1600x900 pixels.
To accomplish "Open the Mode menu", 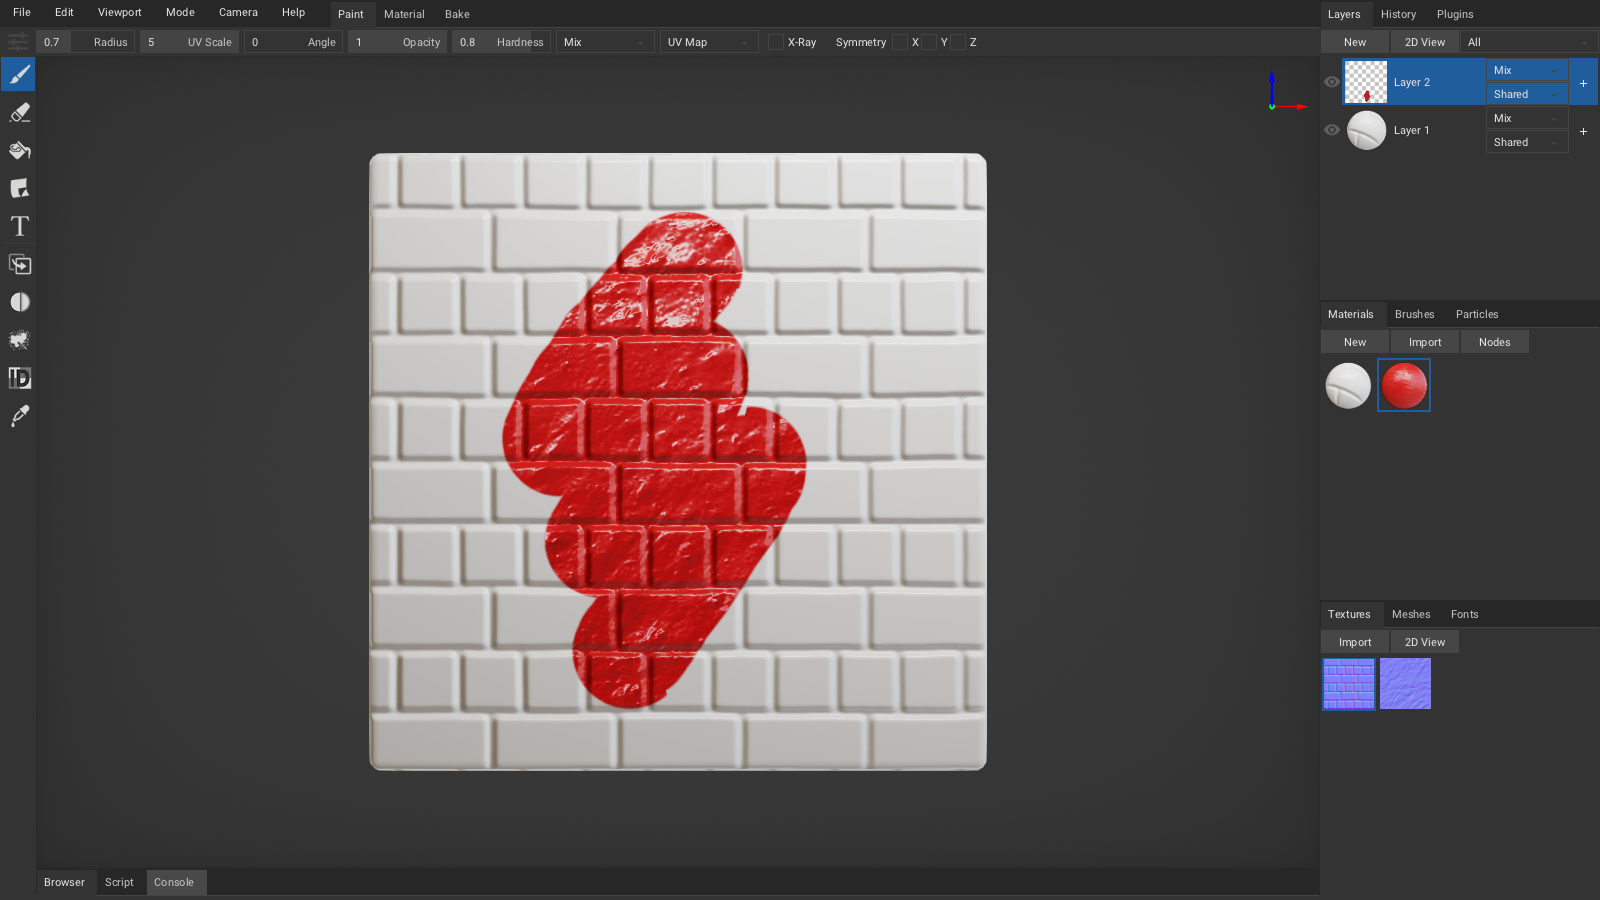I will [180, 12].
